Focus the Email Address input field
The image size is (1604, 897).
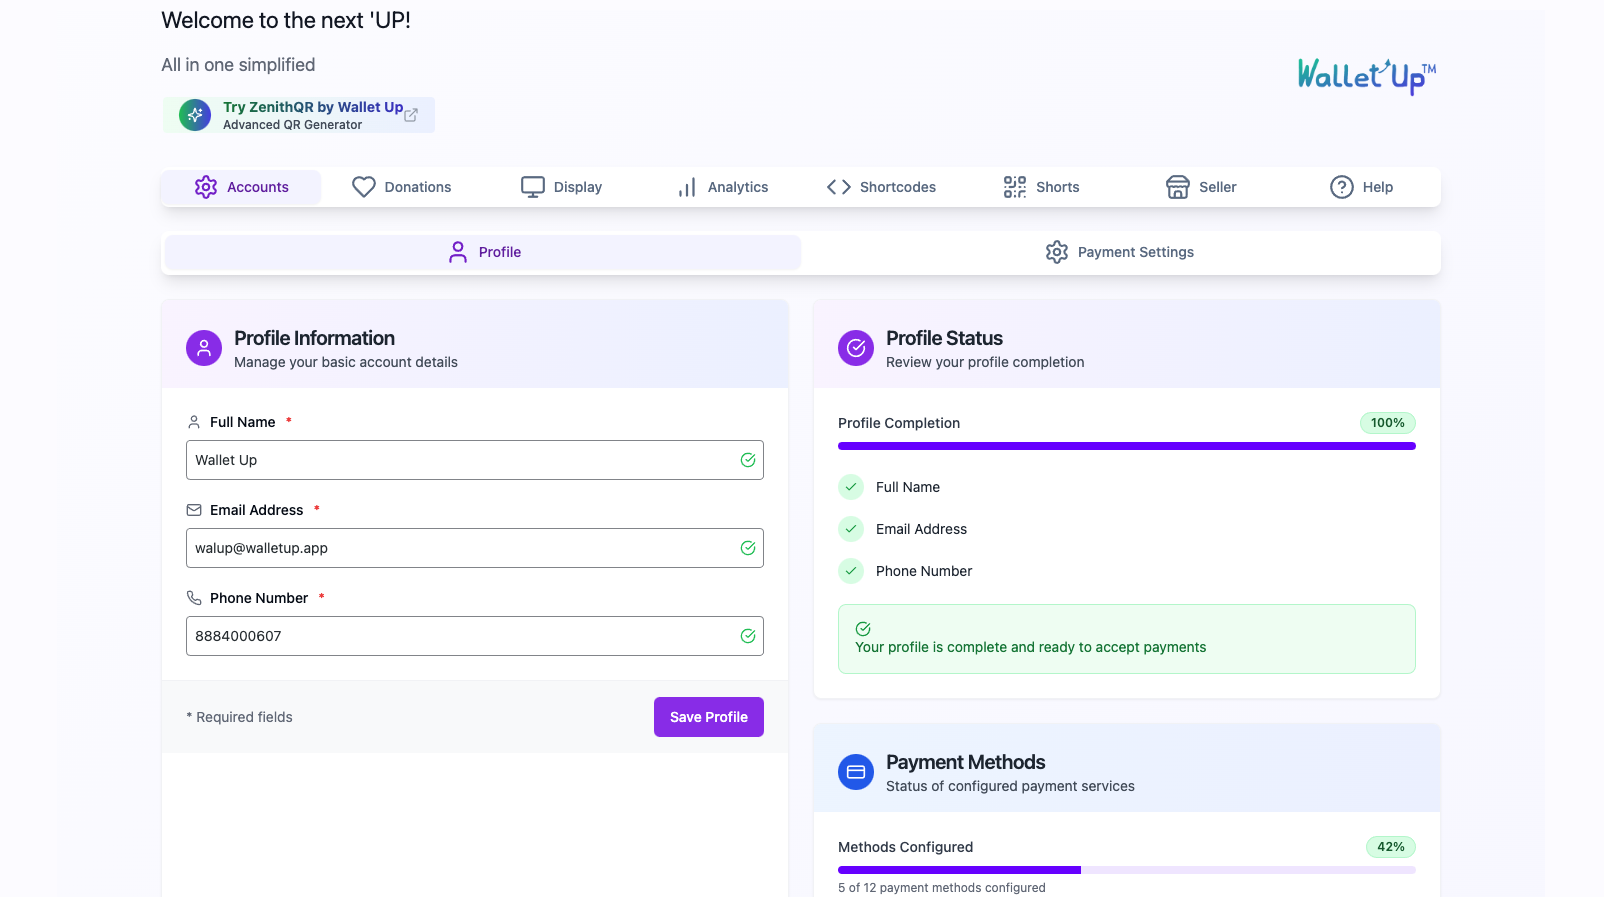click(475, 548)
